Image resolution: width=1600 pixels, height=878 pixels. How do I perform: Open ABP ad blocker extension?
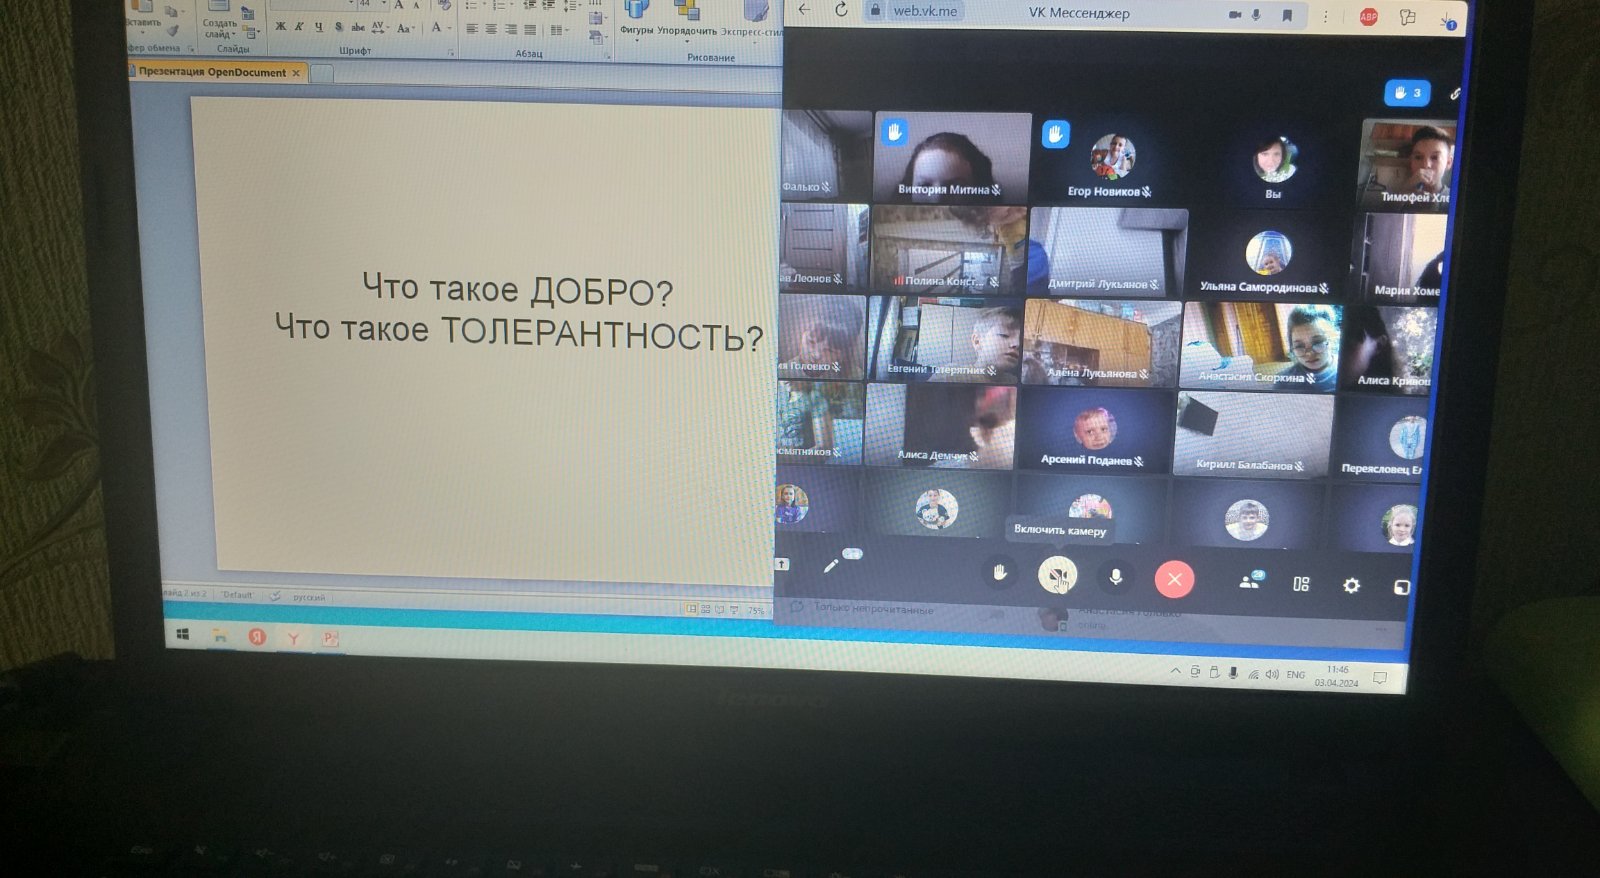[x=1369, y=16]
